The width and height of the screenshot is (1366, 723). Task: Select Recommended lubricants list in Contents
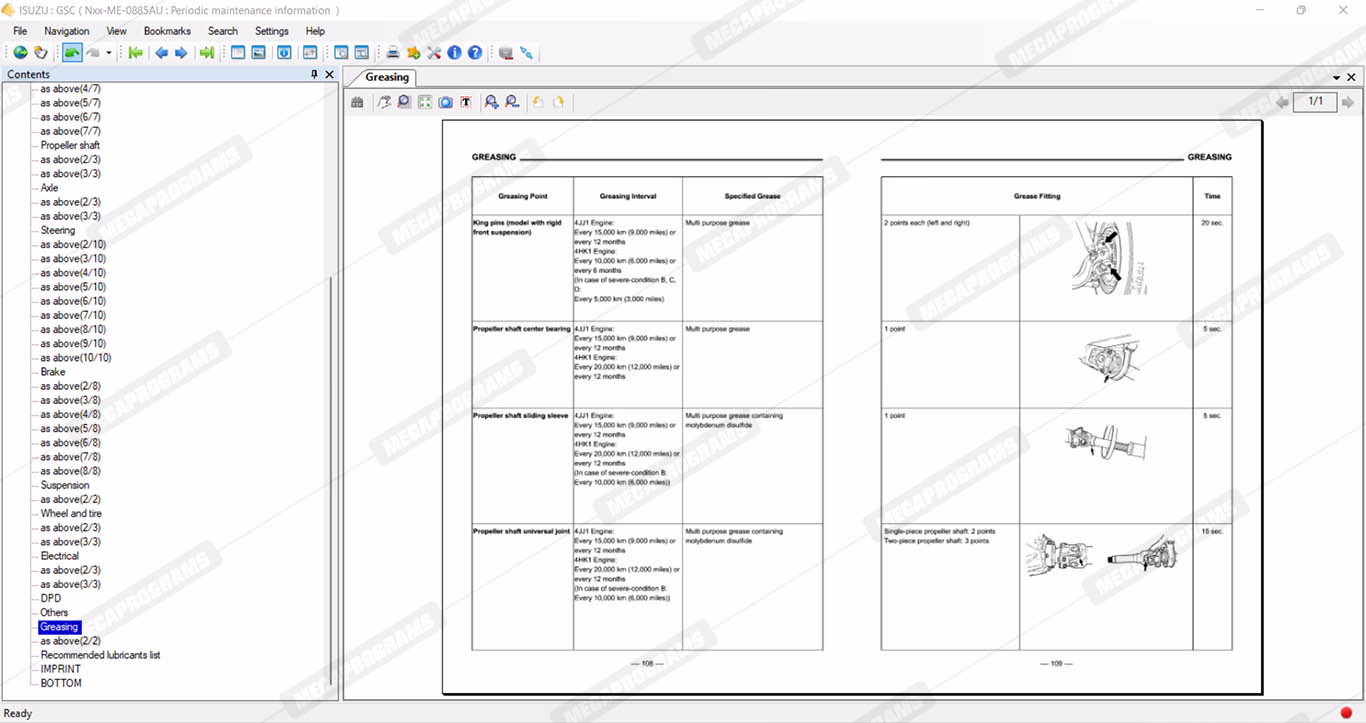tap(100, 655)
